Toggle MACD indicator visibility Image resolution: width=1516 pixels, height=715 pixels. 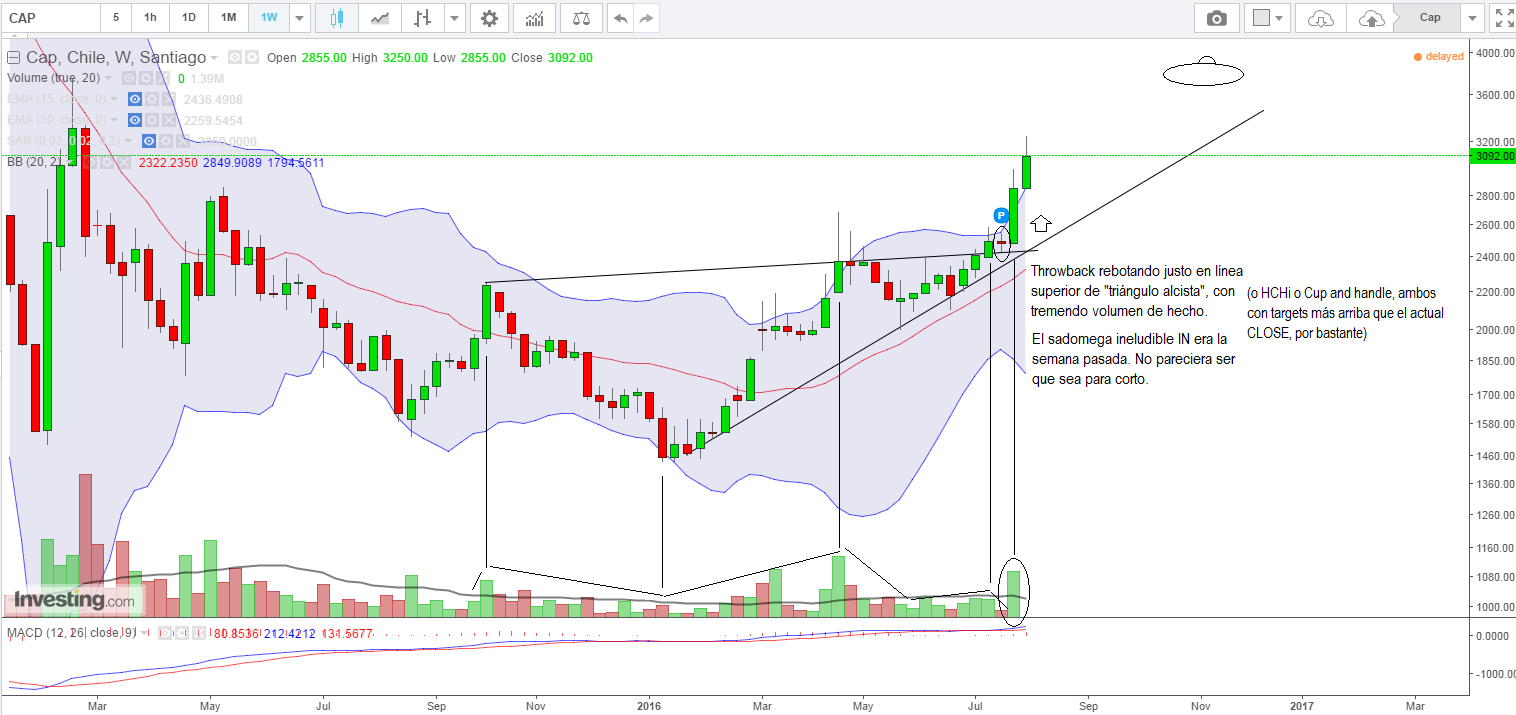(164, 633)
